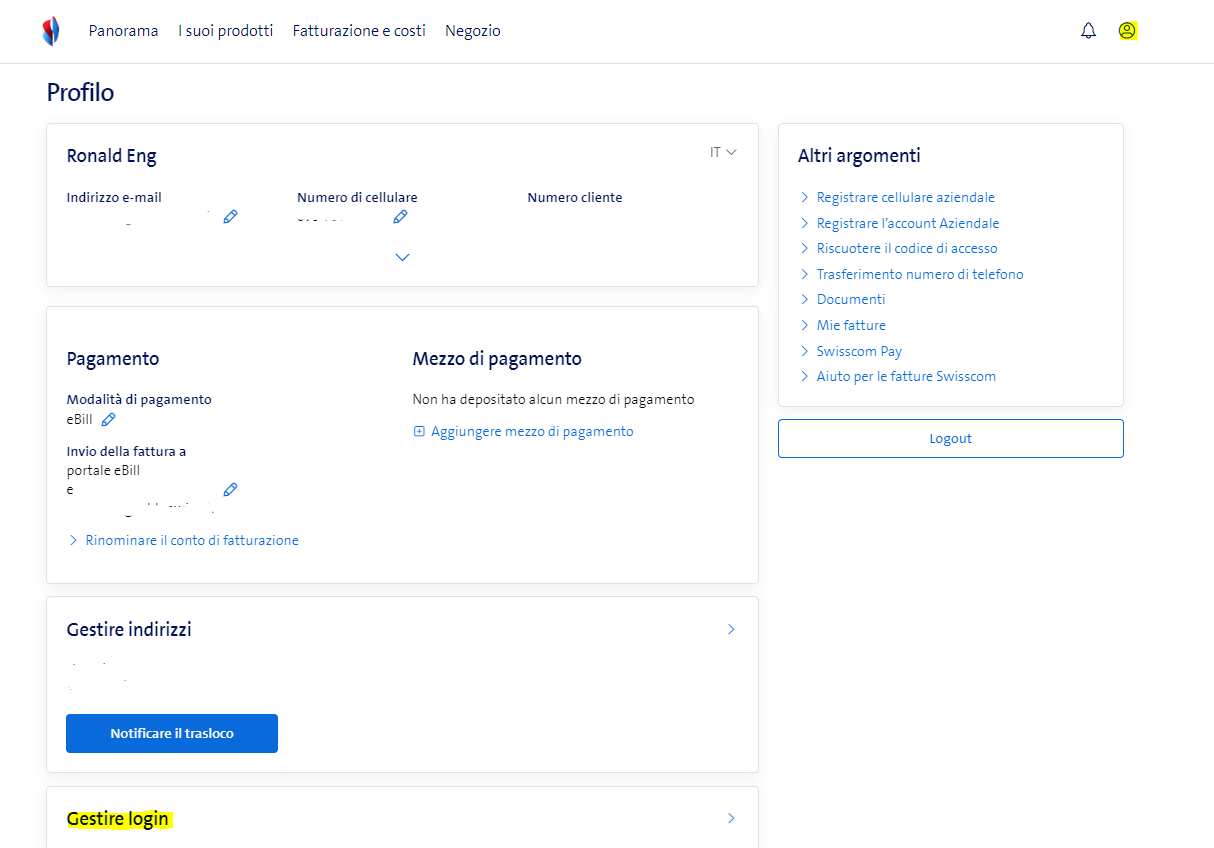Open the IT language dropdown
The width and height of the screenshot is (1214, 848).
click(x=723, y=152)
